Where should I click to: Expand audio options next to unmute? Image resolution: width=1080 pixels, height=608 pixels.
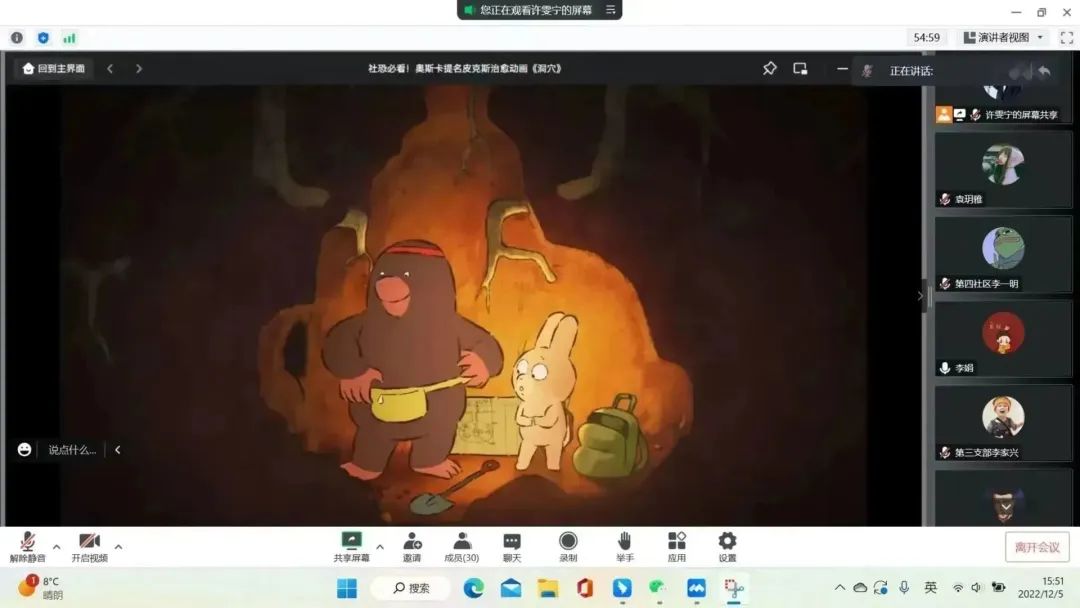tap(56, 547)
